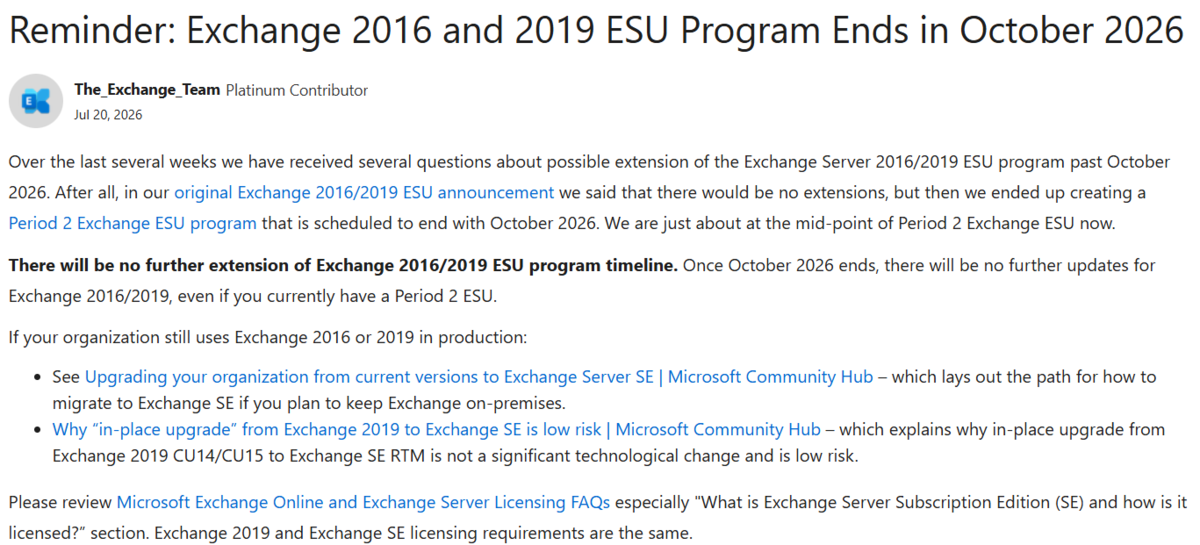Click the second bullet point marker
Screen dimensions: 1200x545
coord(39,430)
